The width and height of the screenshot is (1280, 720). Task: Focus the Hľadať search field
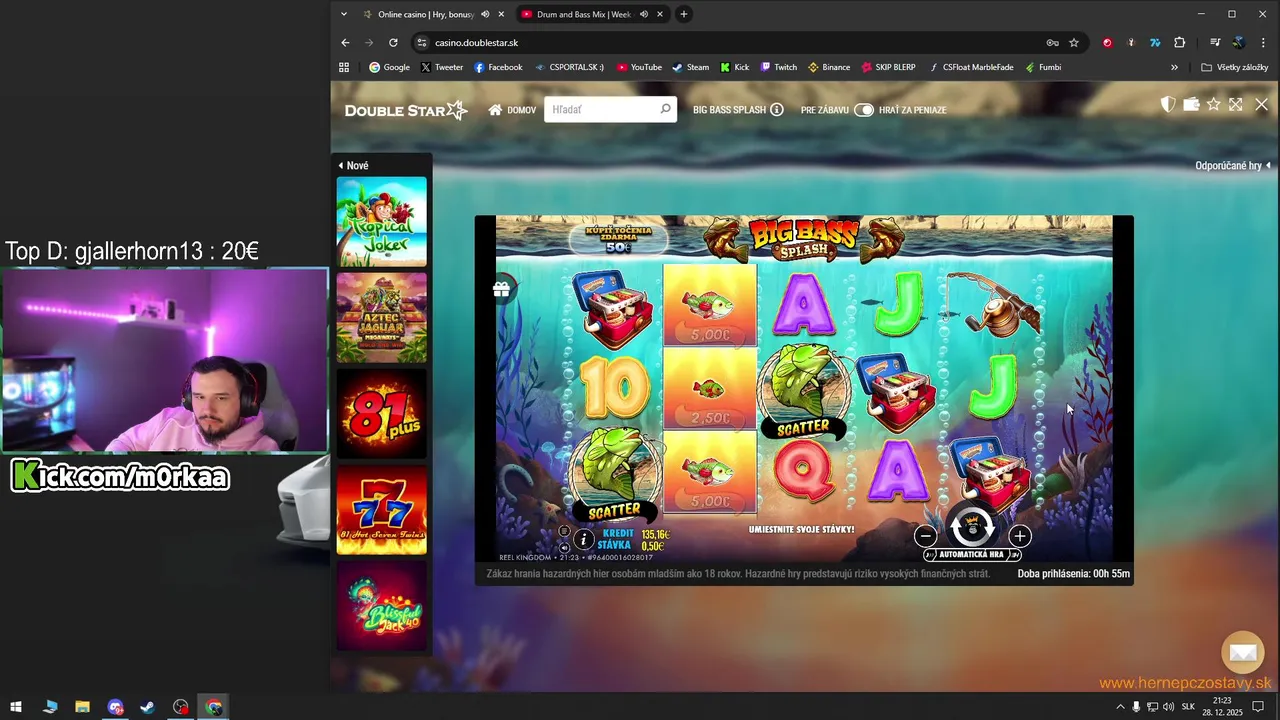coord(602,109)
